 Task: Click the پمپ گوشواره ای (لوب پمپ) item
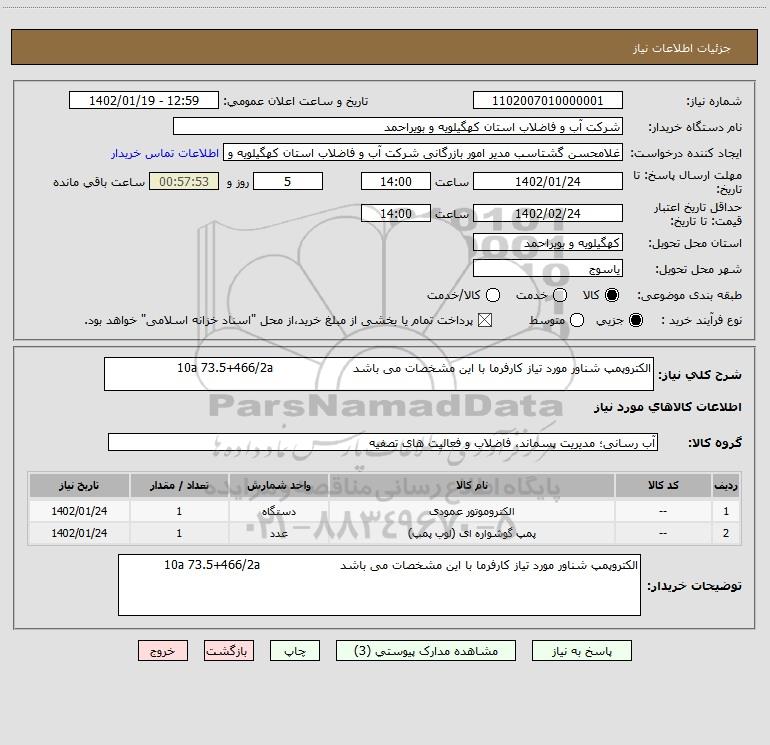coord(471,533)
